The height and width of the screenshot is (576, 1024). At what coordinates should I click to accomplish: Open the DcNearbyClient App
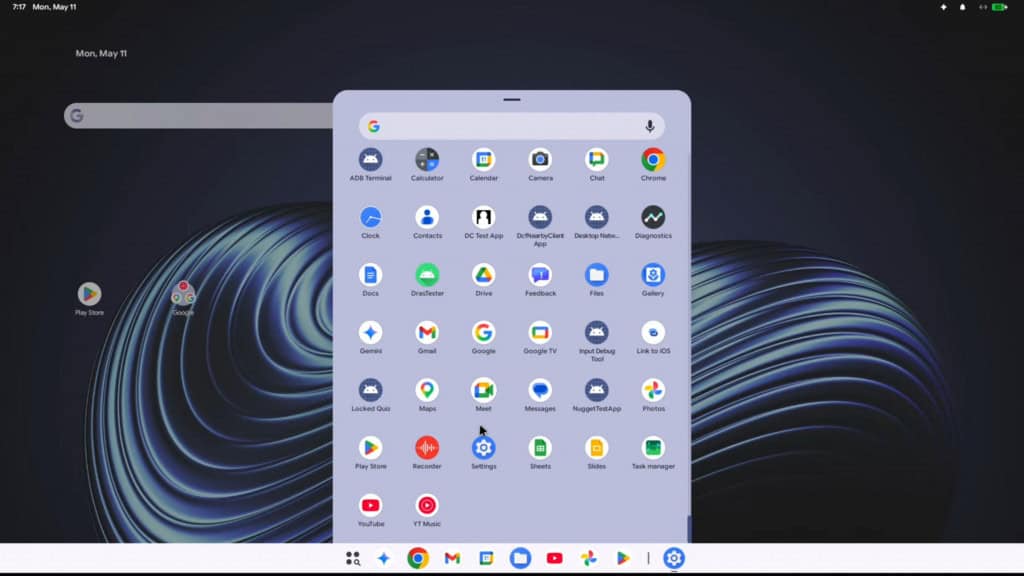(540, 217)
